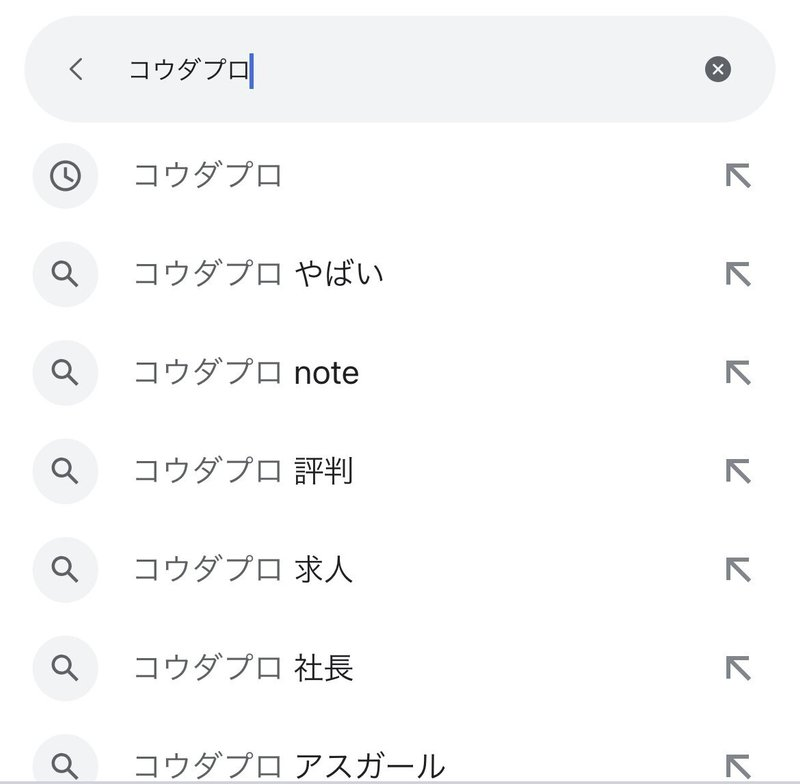800x784 pixels.
Task: Choose the コウダプロ note suggestion
Action: (246, 373)
